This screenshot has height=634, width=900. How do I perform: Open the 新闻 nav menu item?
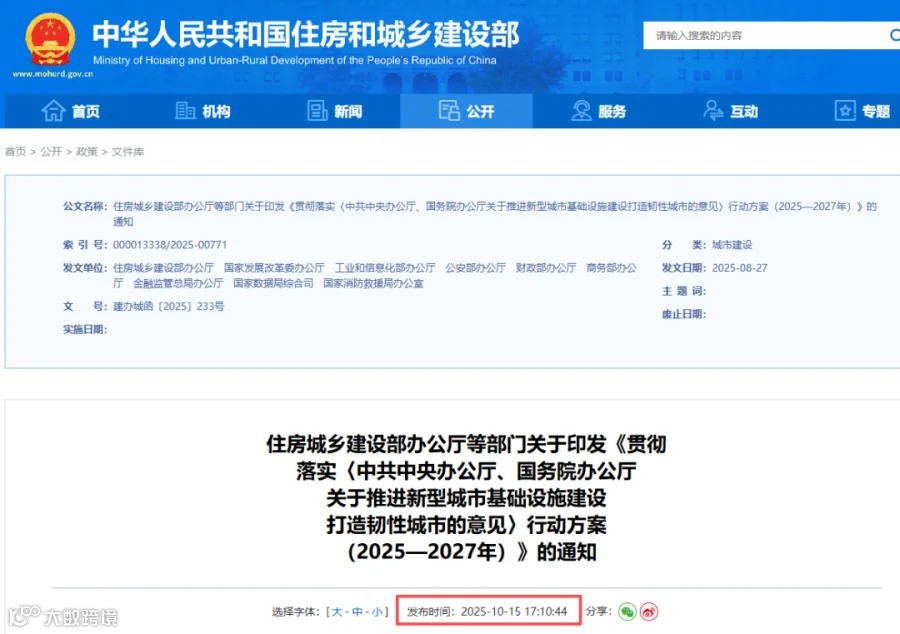tap(335, 111)
